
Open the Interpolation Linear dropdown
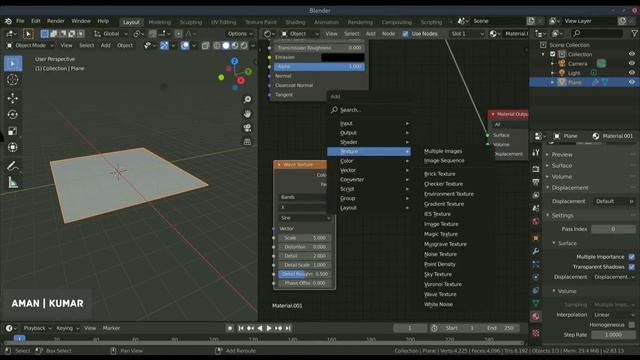[x=613, y=315]
